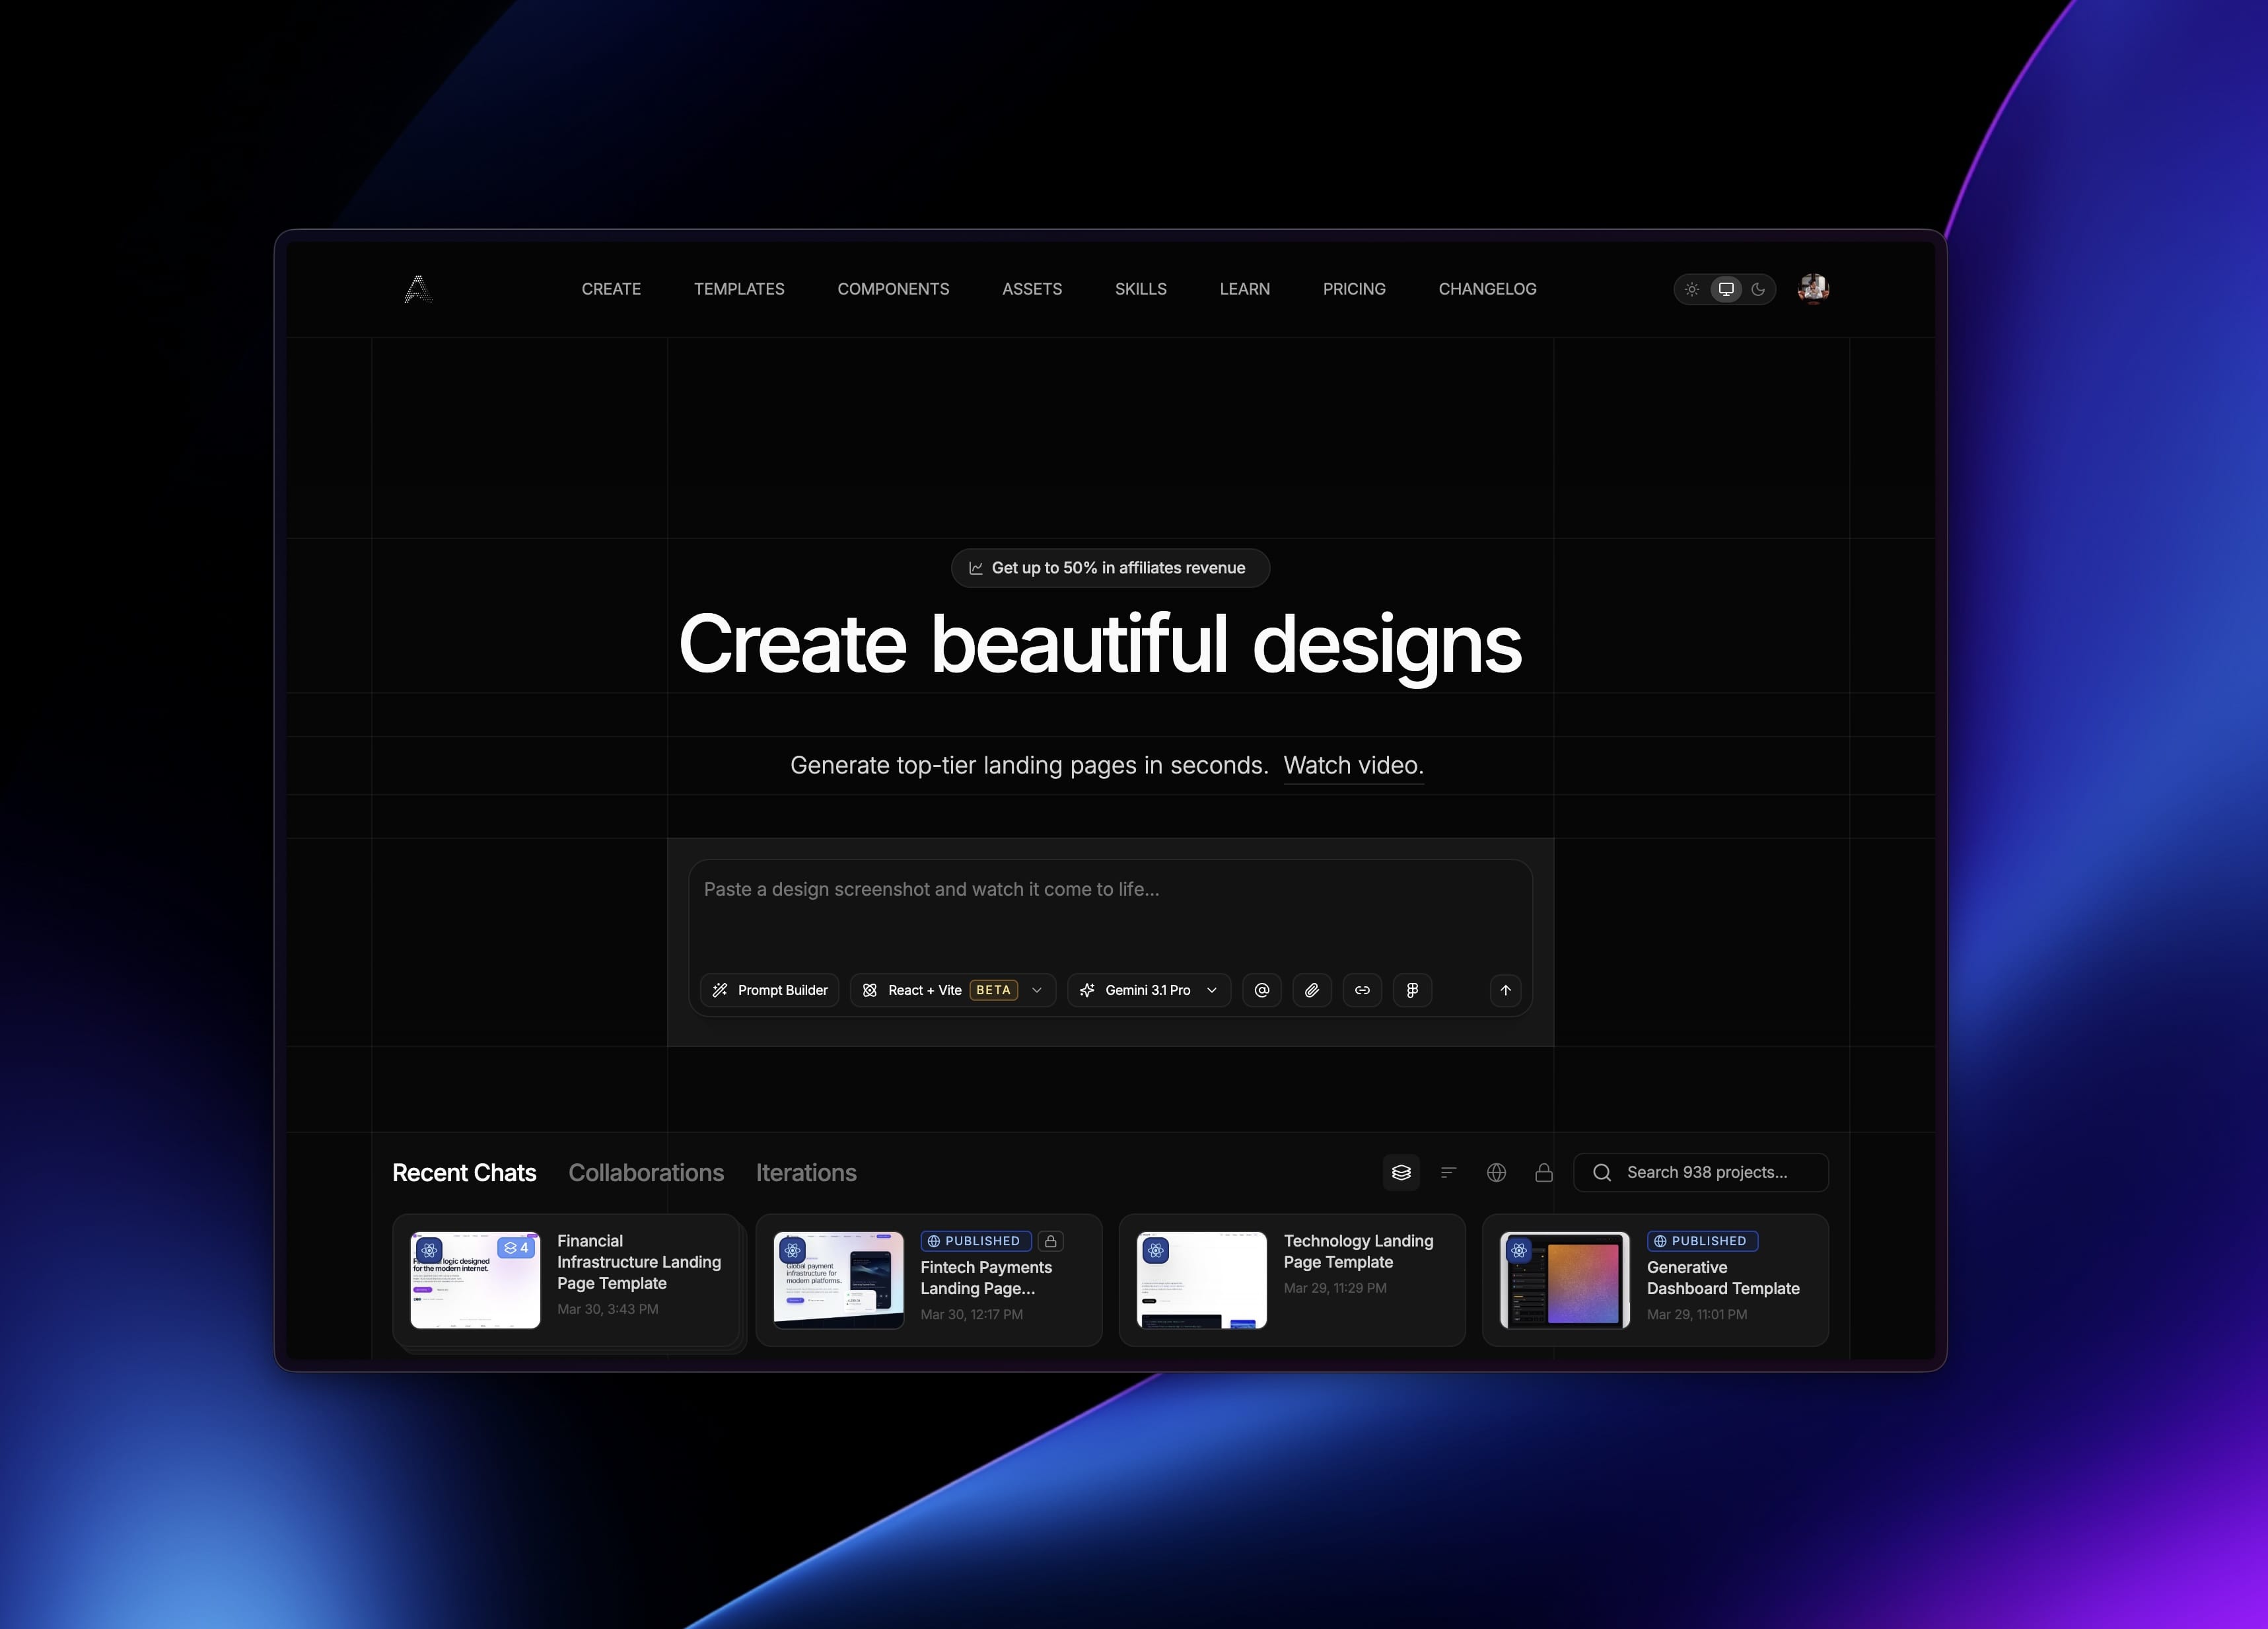Switch to light theme with sun icon
Viewport: 2268px width, 1629px height.
(x=1692, y=289)
